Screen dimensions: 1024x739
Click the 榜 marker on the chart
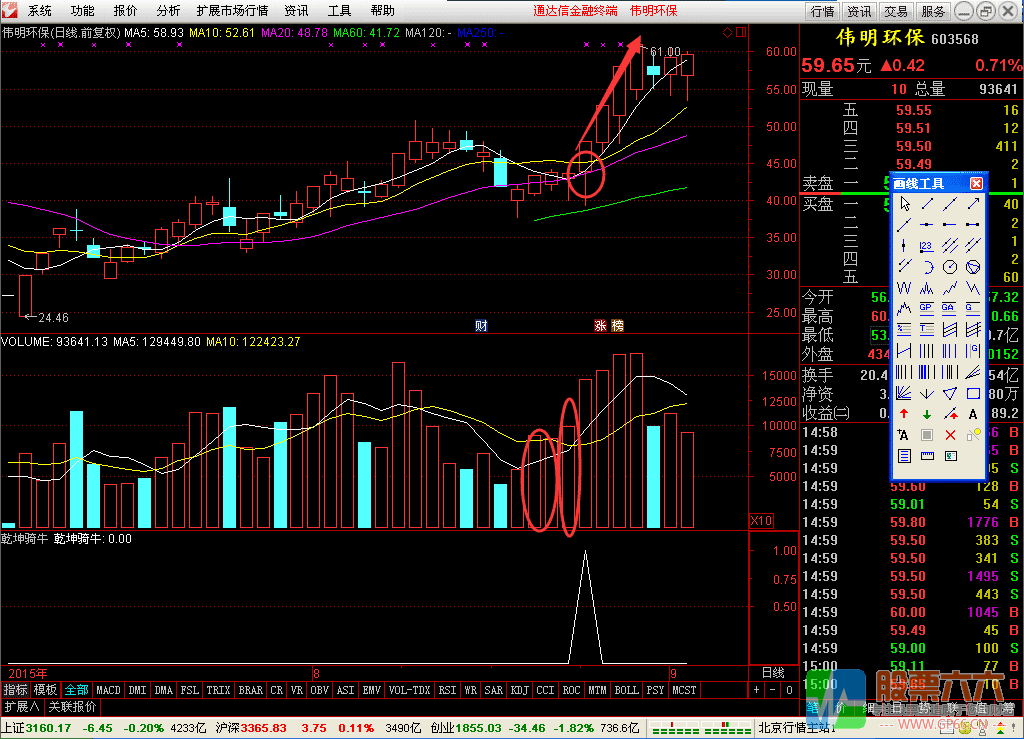tap(617, 326)
